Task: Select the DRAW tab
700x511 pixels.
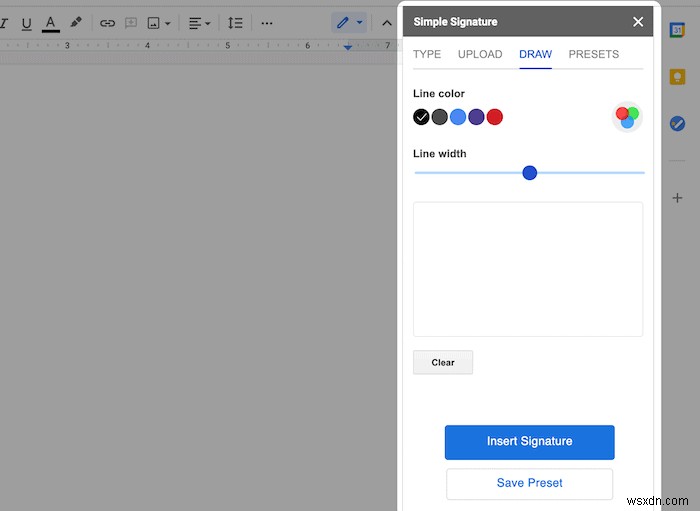Action: click(535, 54)
